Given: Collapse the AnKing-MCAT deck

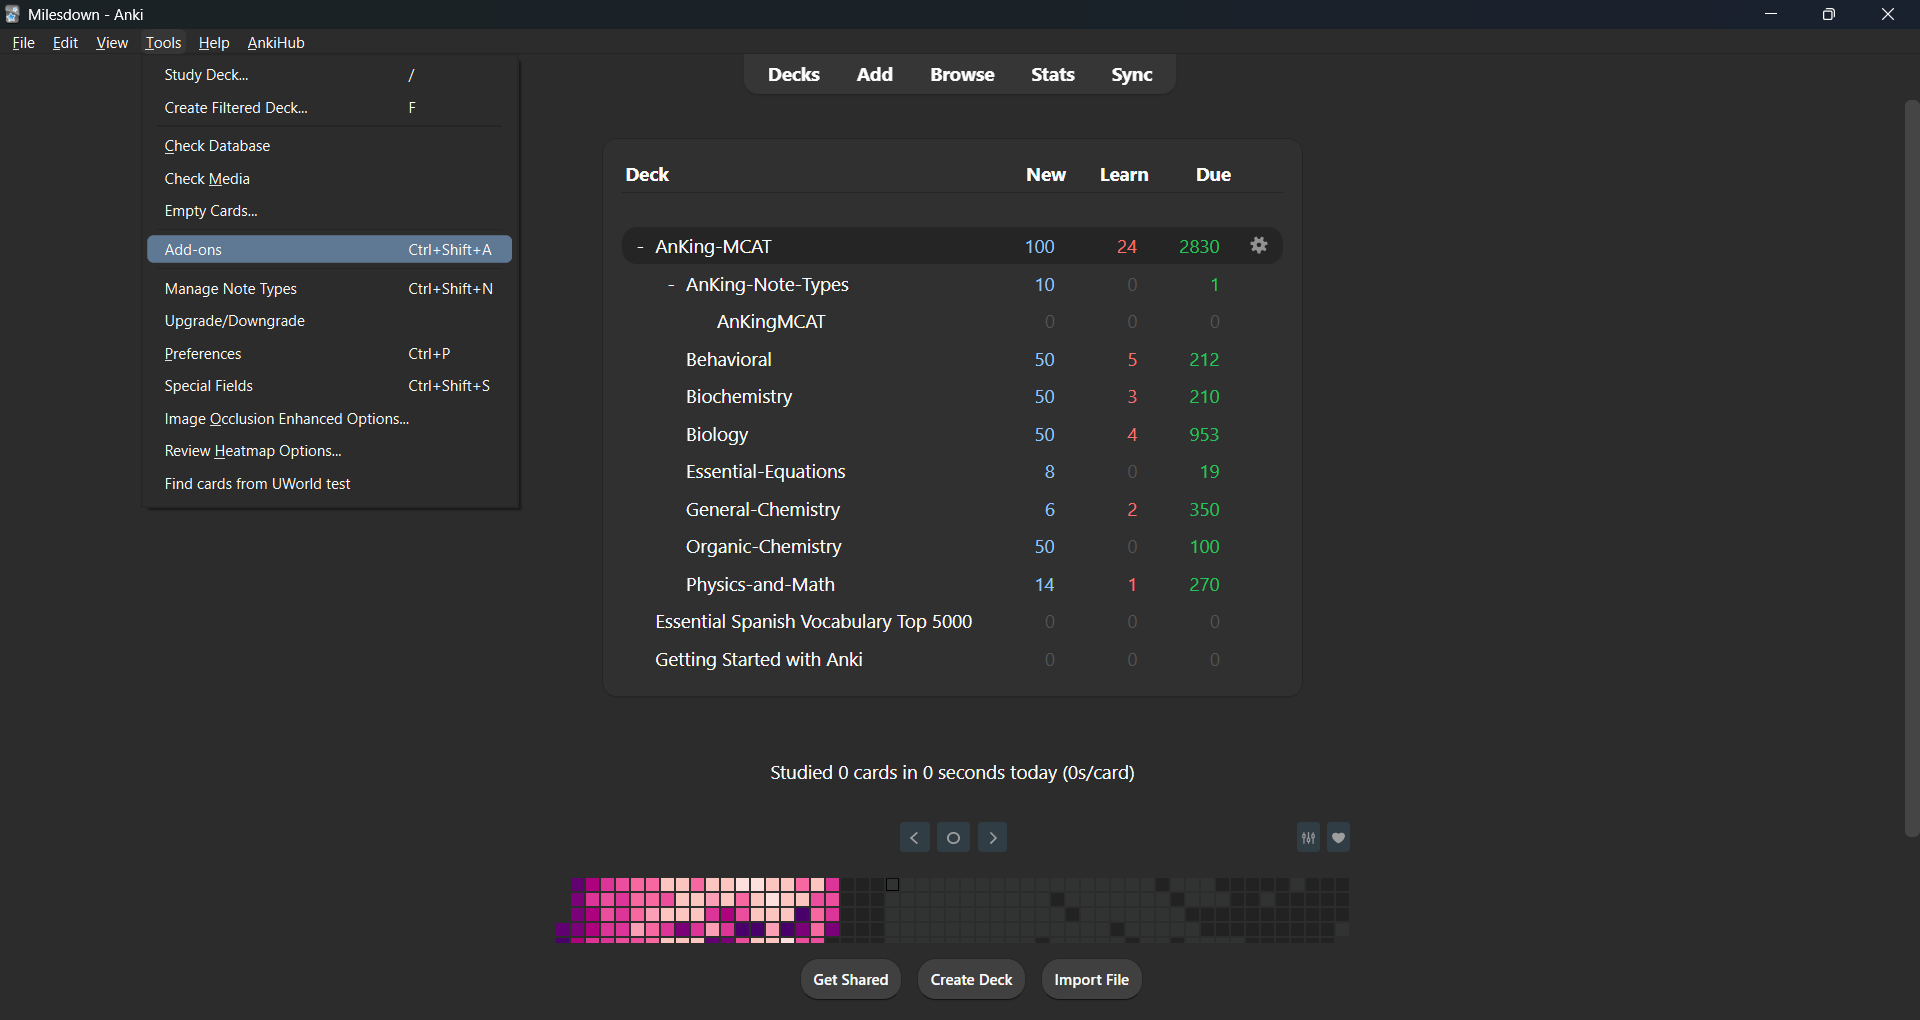Looking at the screenshot, I should point(640,247).
